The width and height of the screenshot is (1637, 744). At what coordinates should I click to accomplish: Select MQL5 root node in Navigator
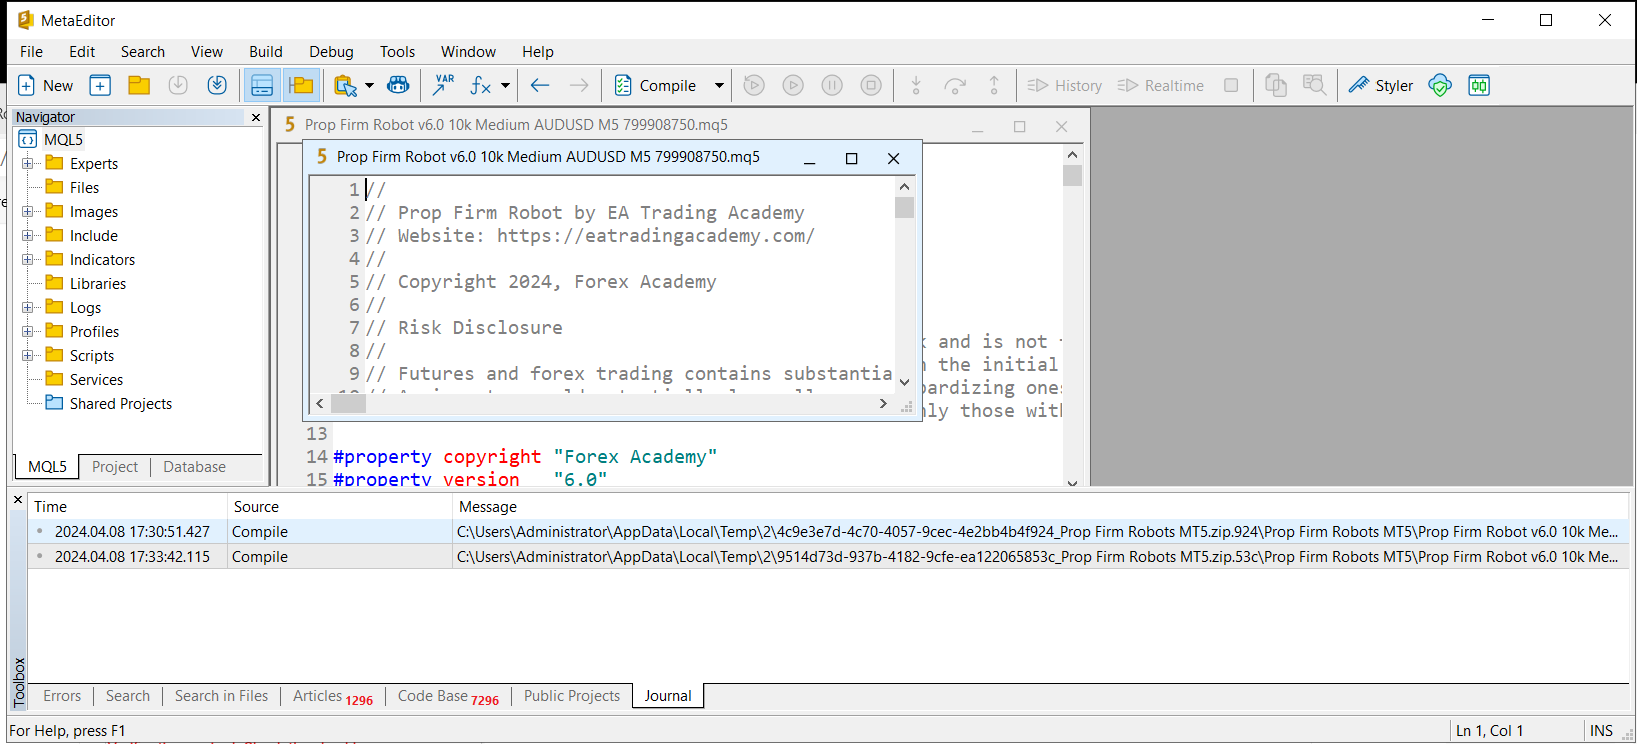coord(52,140)
